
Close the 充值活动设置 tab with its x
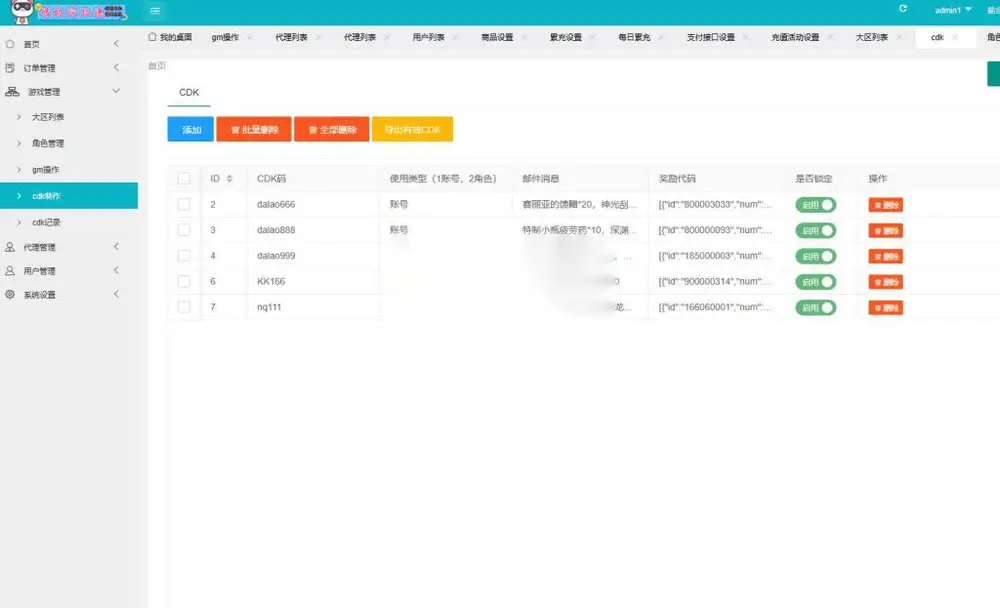pyautogui.click(x=830, y=38)
